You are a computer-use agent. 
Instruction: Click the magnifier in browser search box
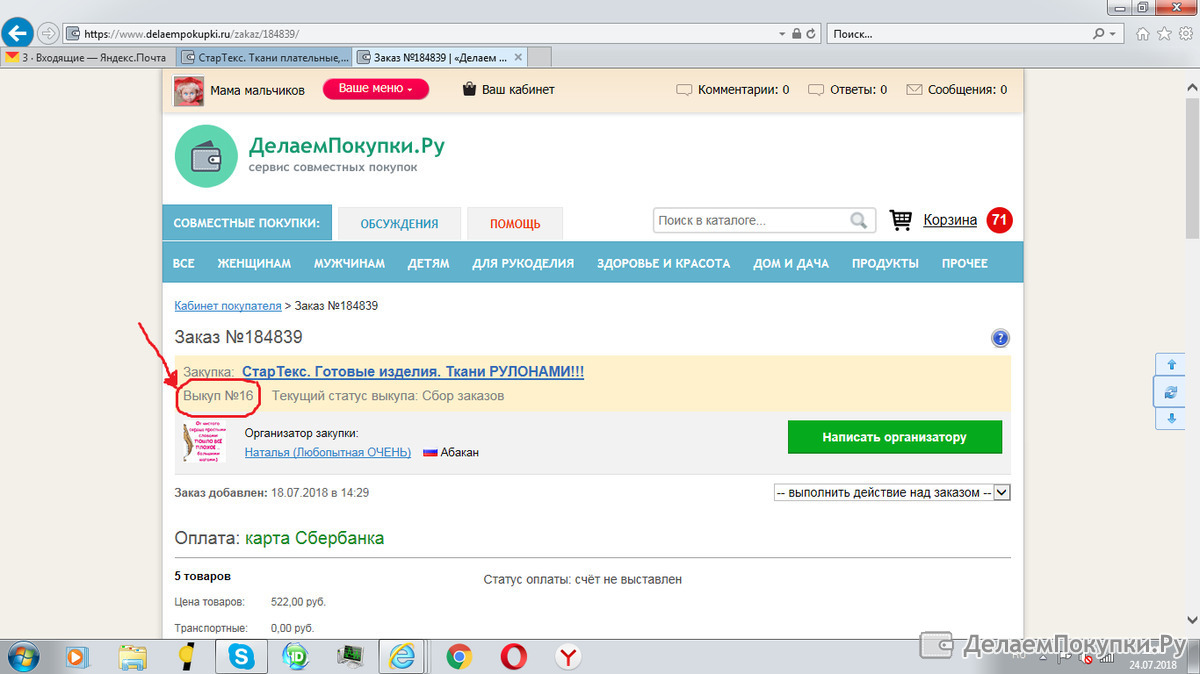pos(1099,33)
